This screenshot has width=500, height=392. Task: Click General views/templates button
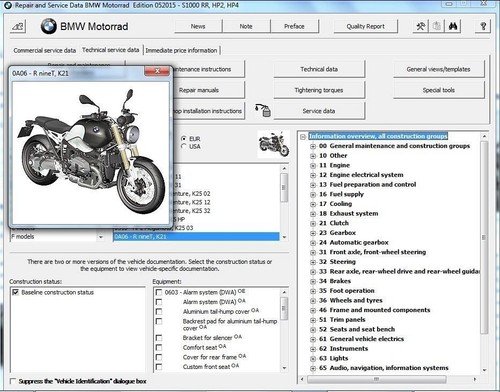click(438, 69)
